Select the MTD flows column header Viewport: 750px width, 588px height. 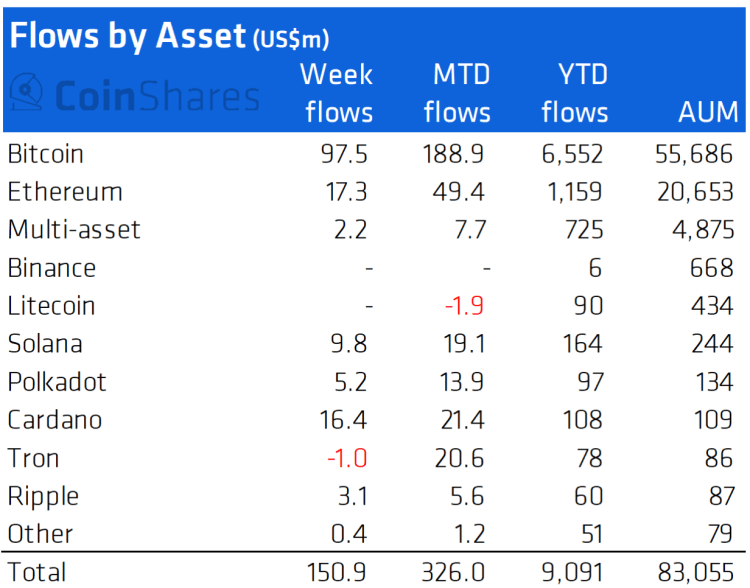click(458, 92)
